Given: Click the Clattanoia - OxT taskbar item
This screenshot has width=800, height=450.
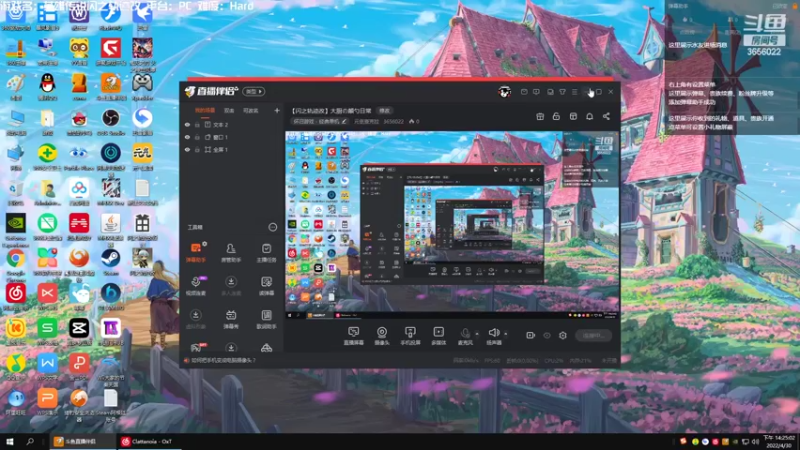Looking at the screenshot, I should point(147,441).
